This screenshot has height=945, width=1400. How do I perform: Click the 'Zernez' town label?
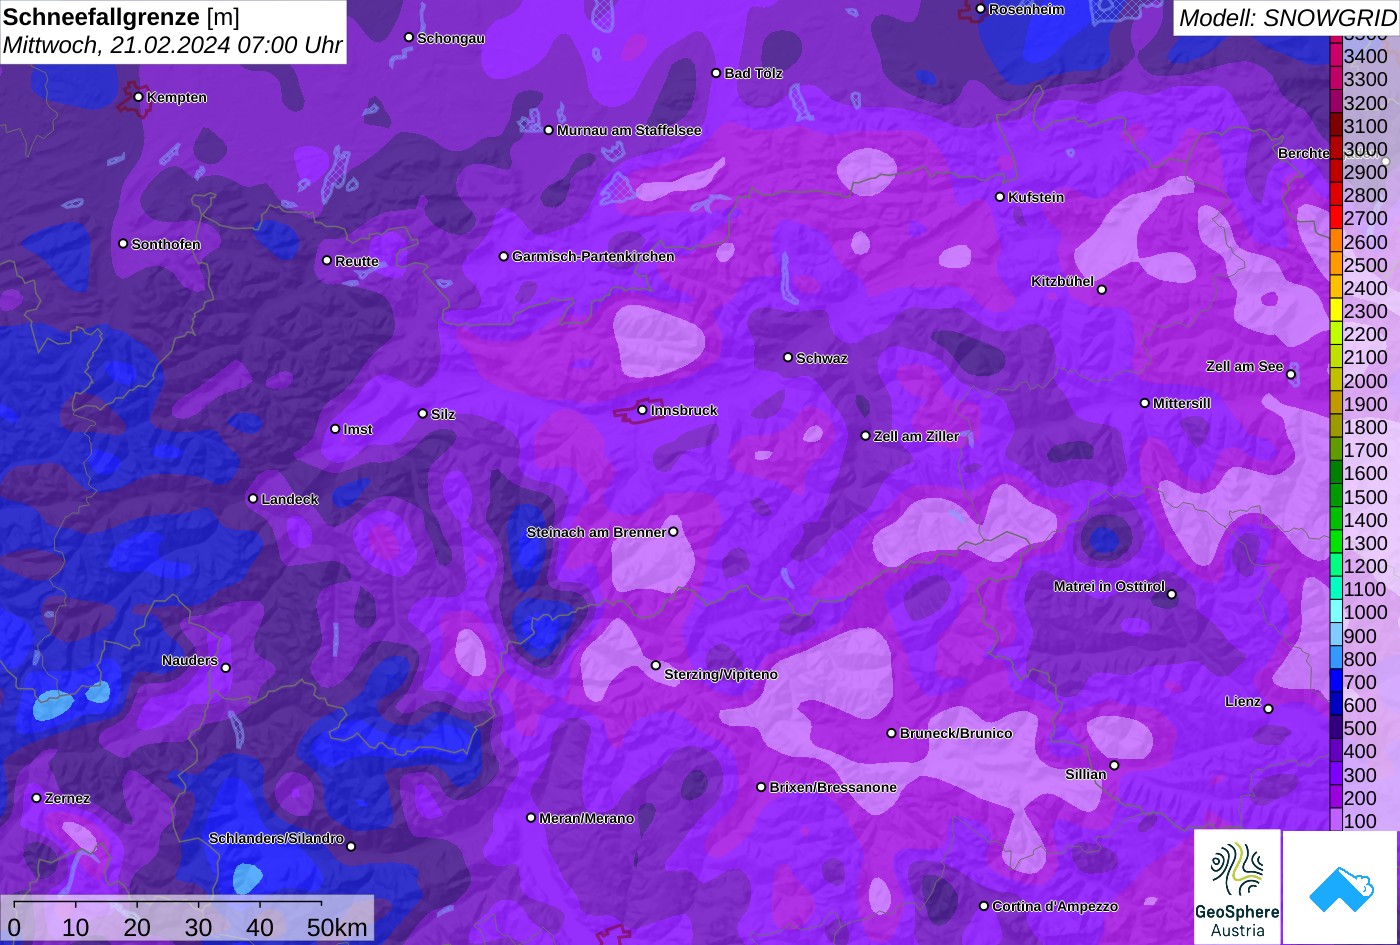point(68,798)
